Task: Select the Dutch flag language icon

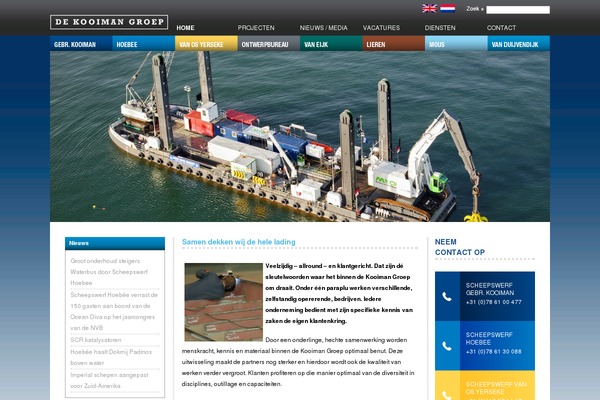Action: 447,9
